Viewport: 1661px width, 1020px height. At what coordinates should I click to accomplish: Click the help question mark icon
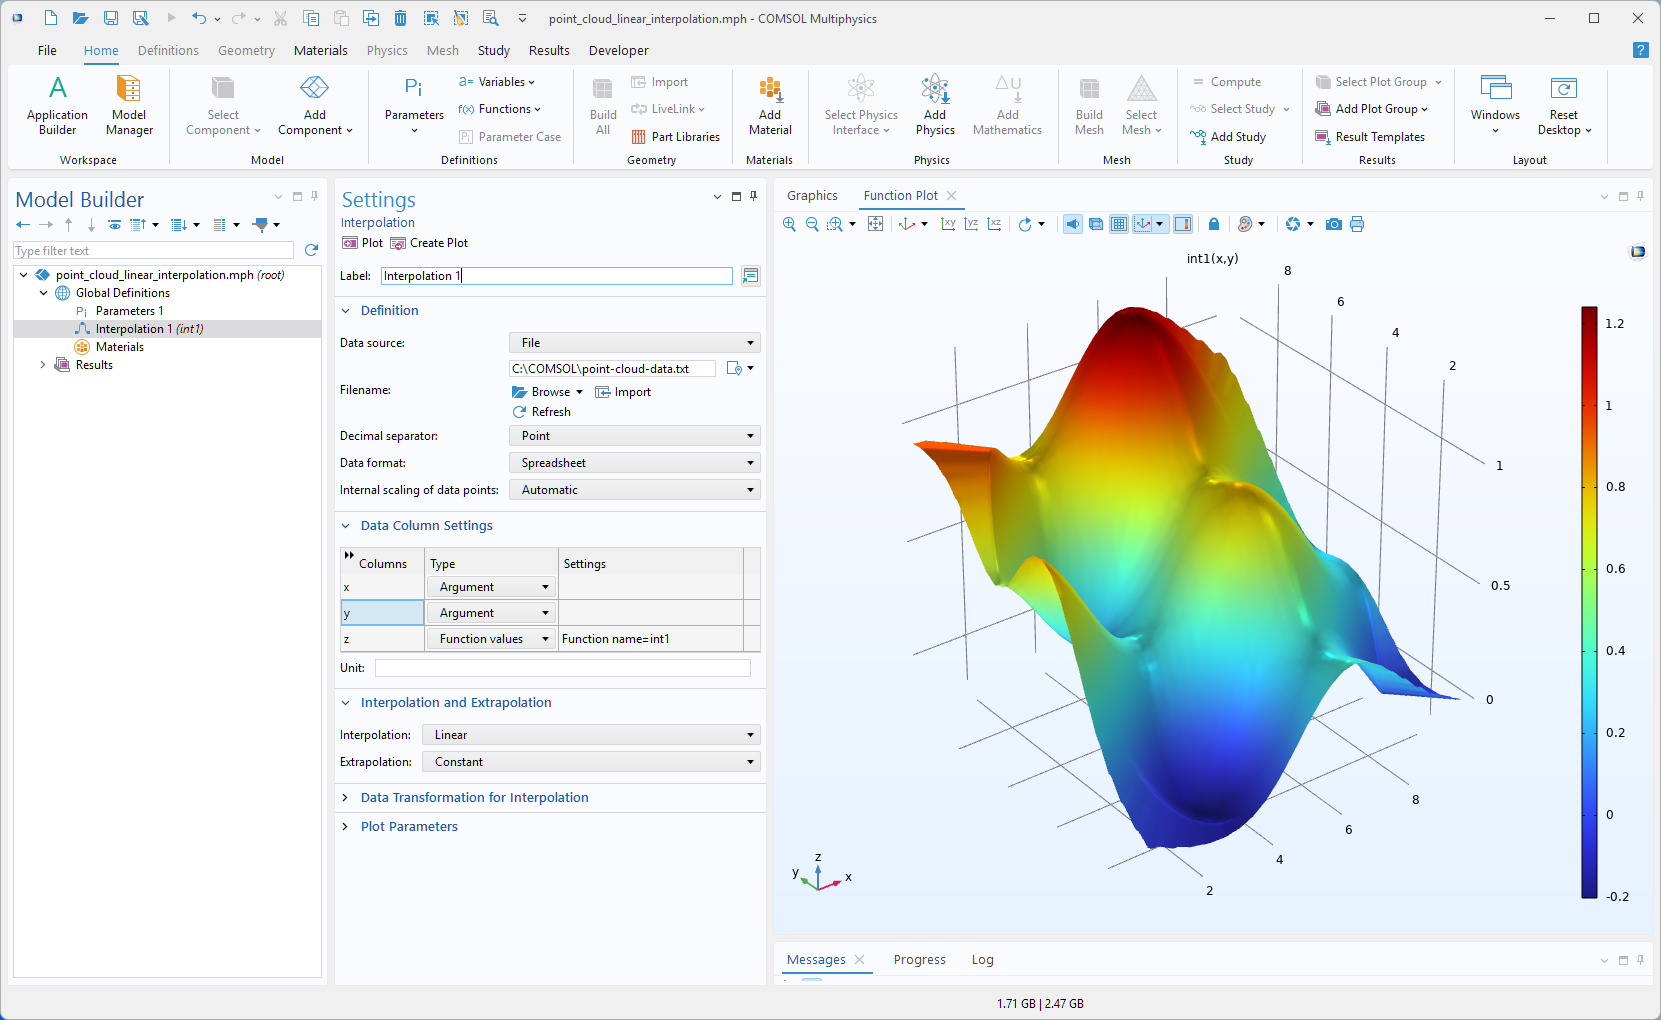point(1640,50)
